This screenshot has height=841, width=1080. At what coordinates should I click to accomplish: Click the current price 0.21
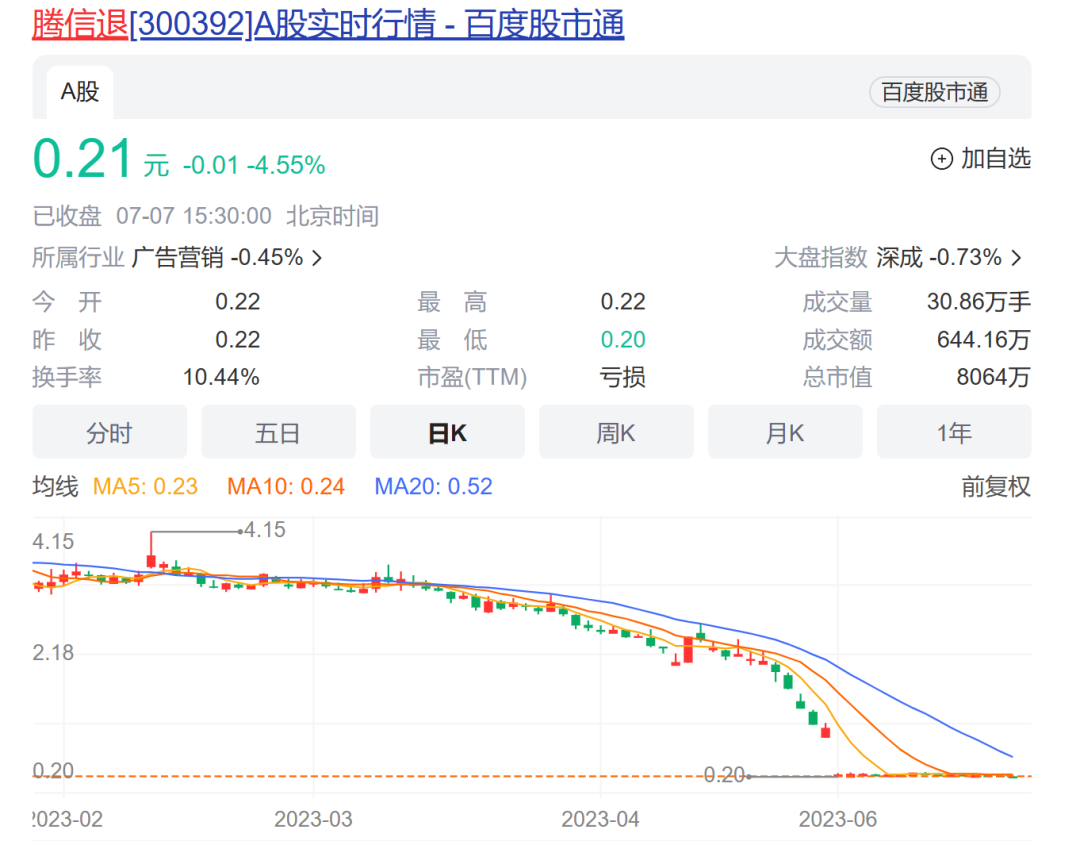[83, 158]
